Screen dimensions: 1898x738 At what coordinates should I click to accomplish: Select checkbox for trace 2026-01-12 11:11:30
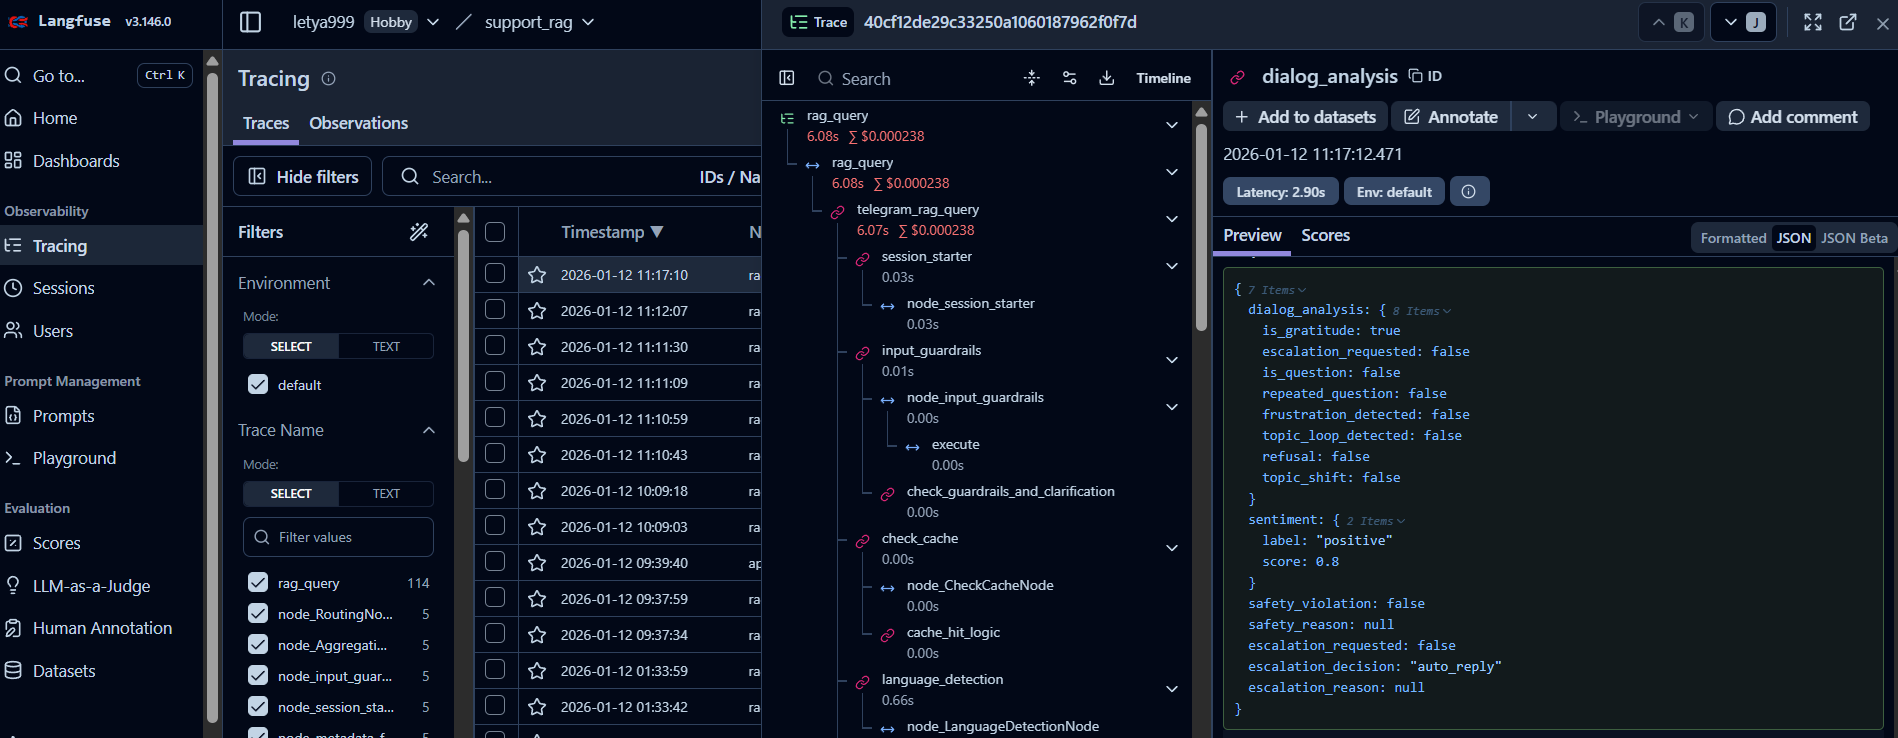pos(495,345)
